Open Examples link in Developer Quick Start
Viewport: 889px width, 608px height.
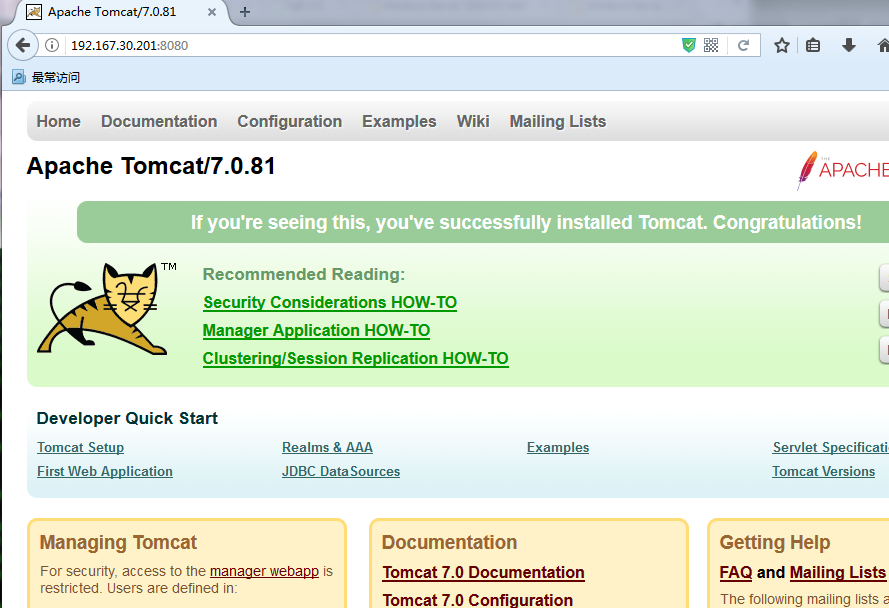click(x=558, y=447)
